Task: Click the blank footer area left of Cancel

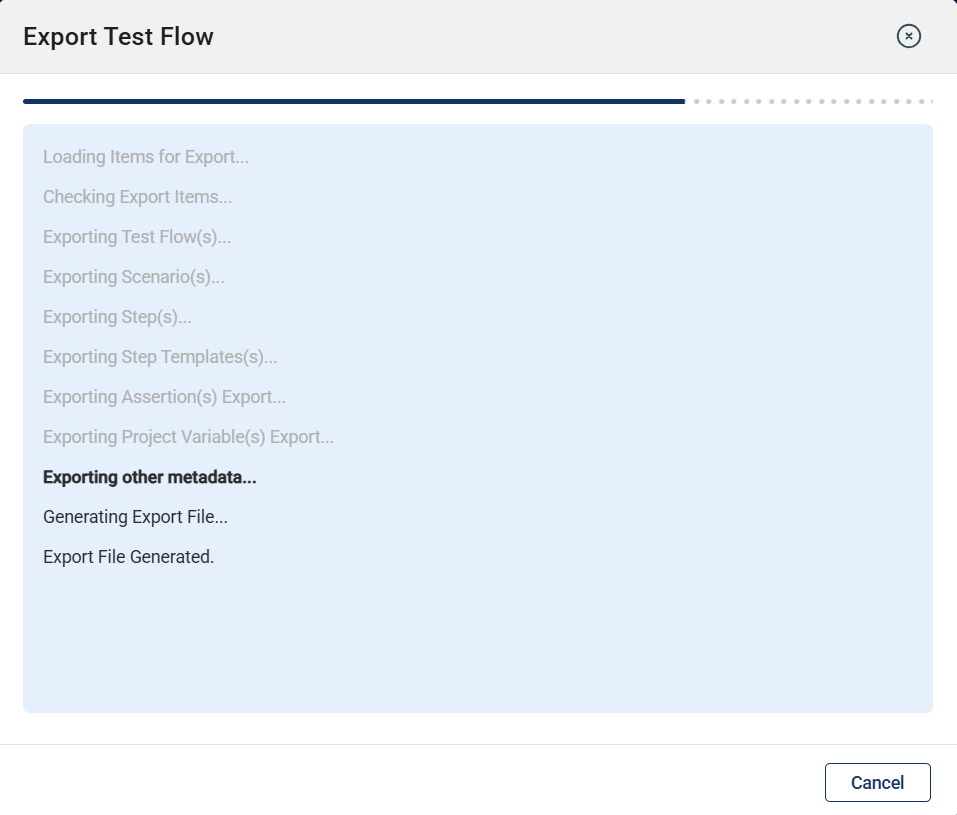Action: 400,782
